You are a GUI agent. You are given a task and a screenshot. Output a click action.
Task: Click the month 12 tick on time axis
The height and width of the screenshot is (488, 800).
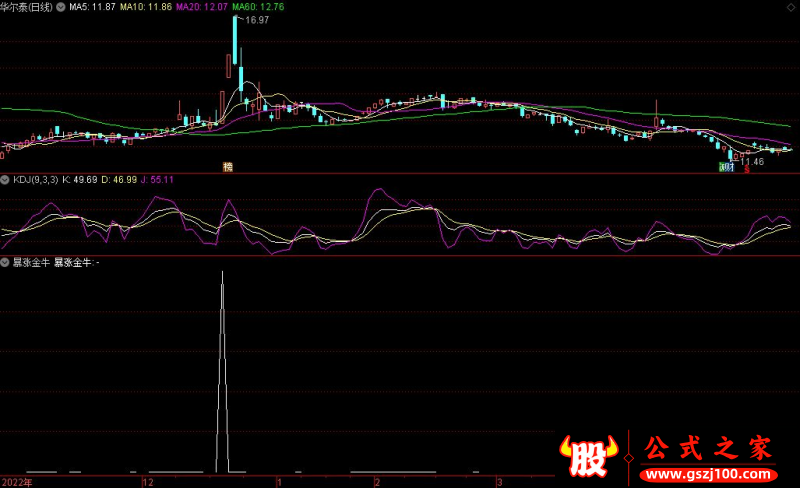point(148,482)
